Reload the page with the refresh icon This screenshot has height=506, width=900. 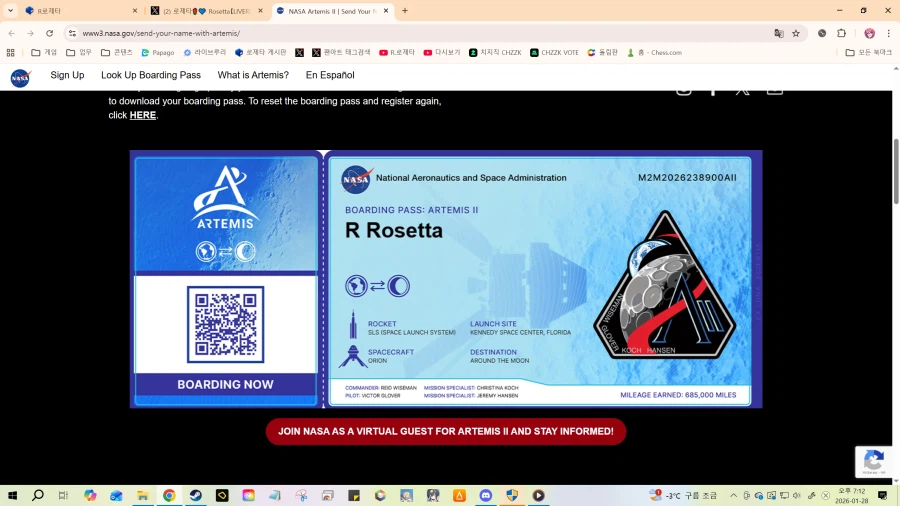[x=50, y=33]
